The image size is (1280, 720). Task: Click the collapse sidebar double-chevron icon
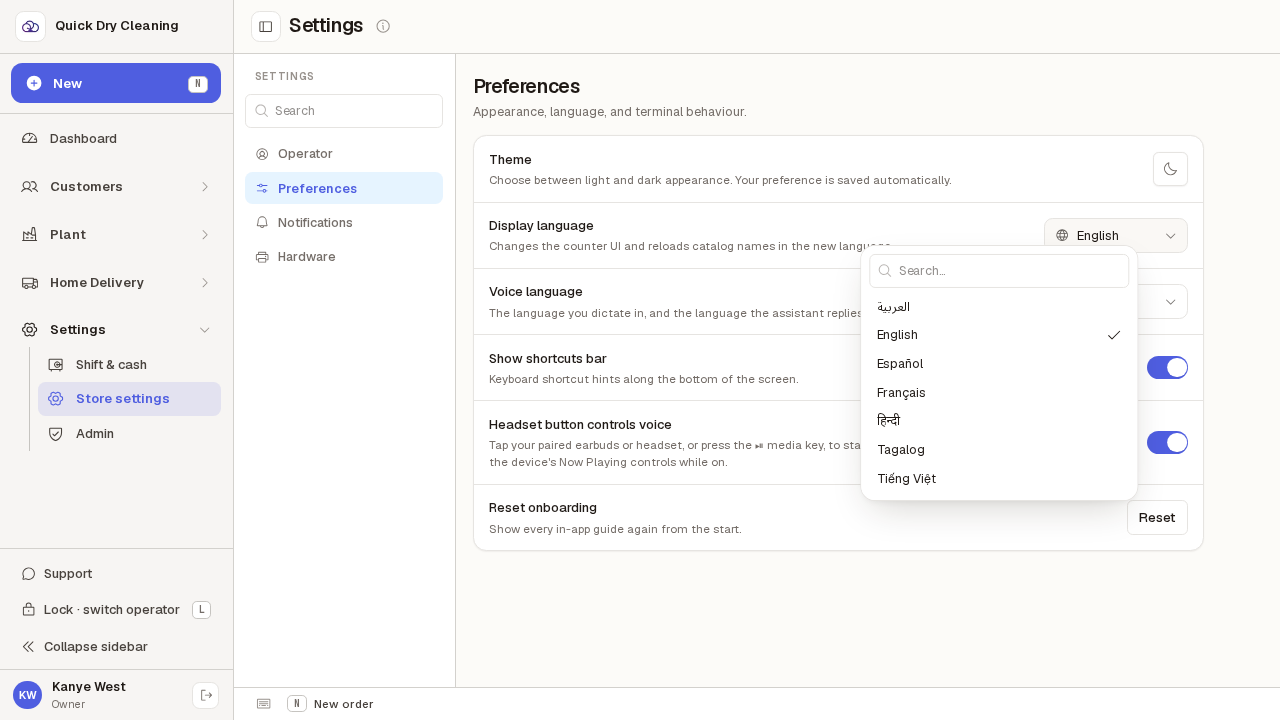(29, 646)
